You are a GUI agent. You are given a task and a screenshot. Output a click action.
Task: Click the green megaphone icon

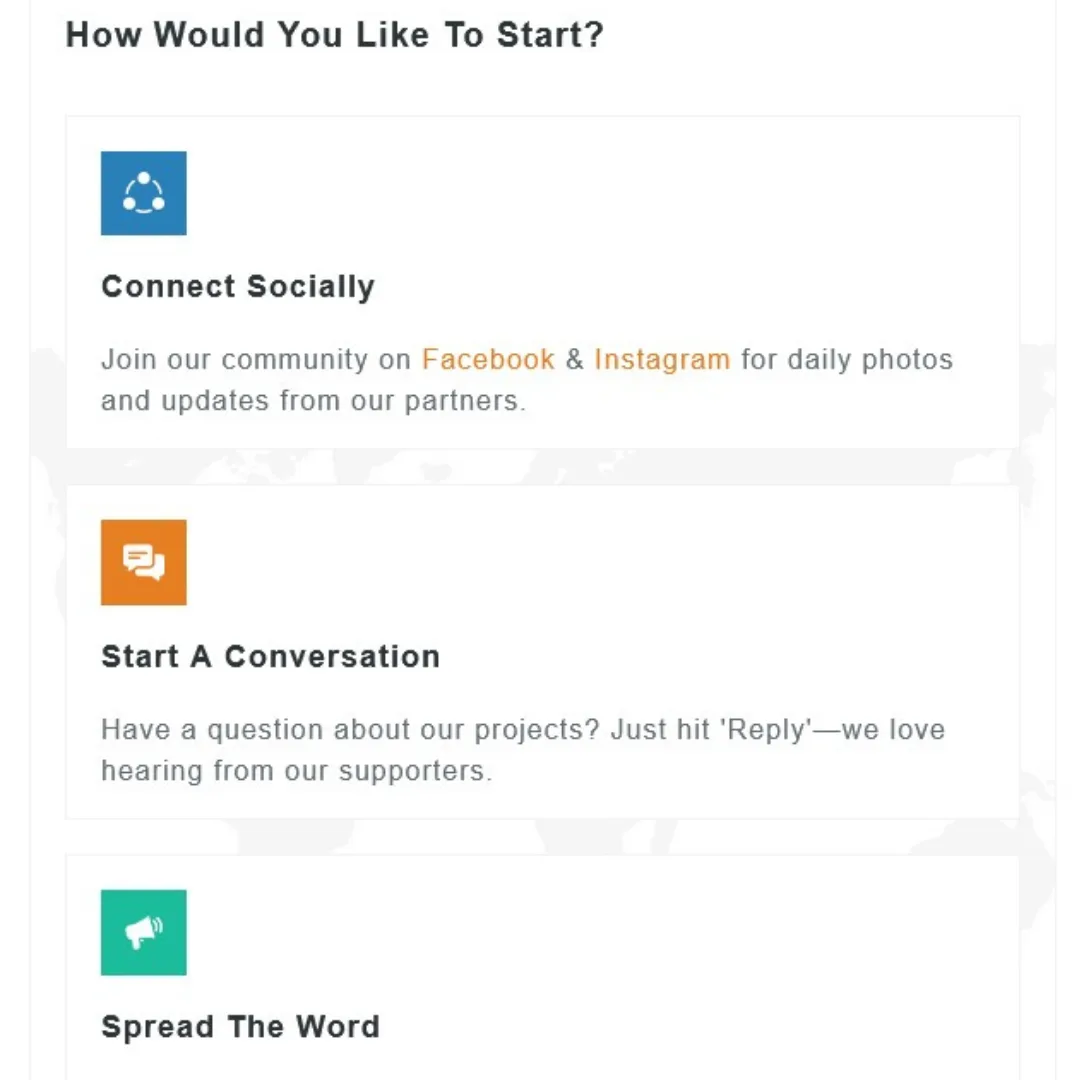(143, 932)
